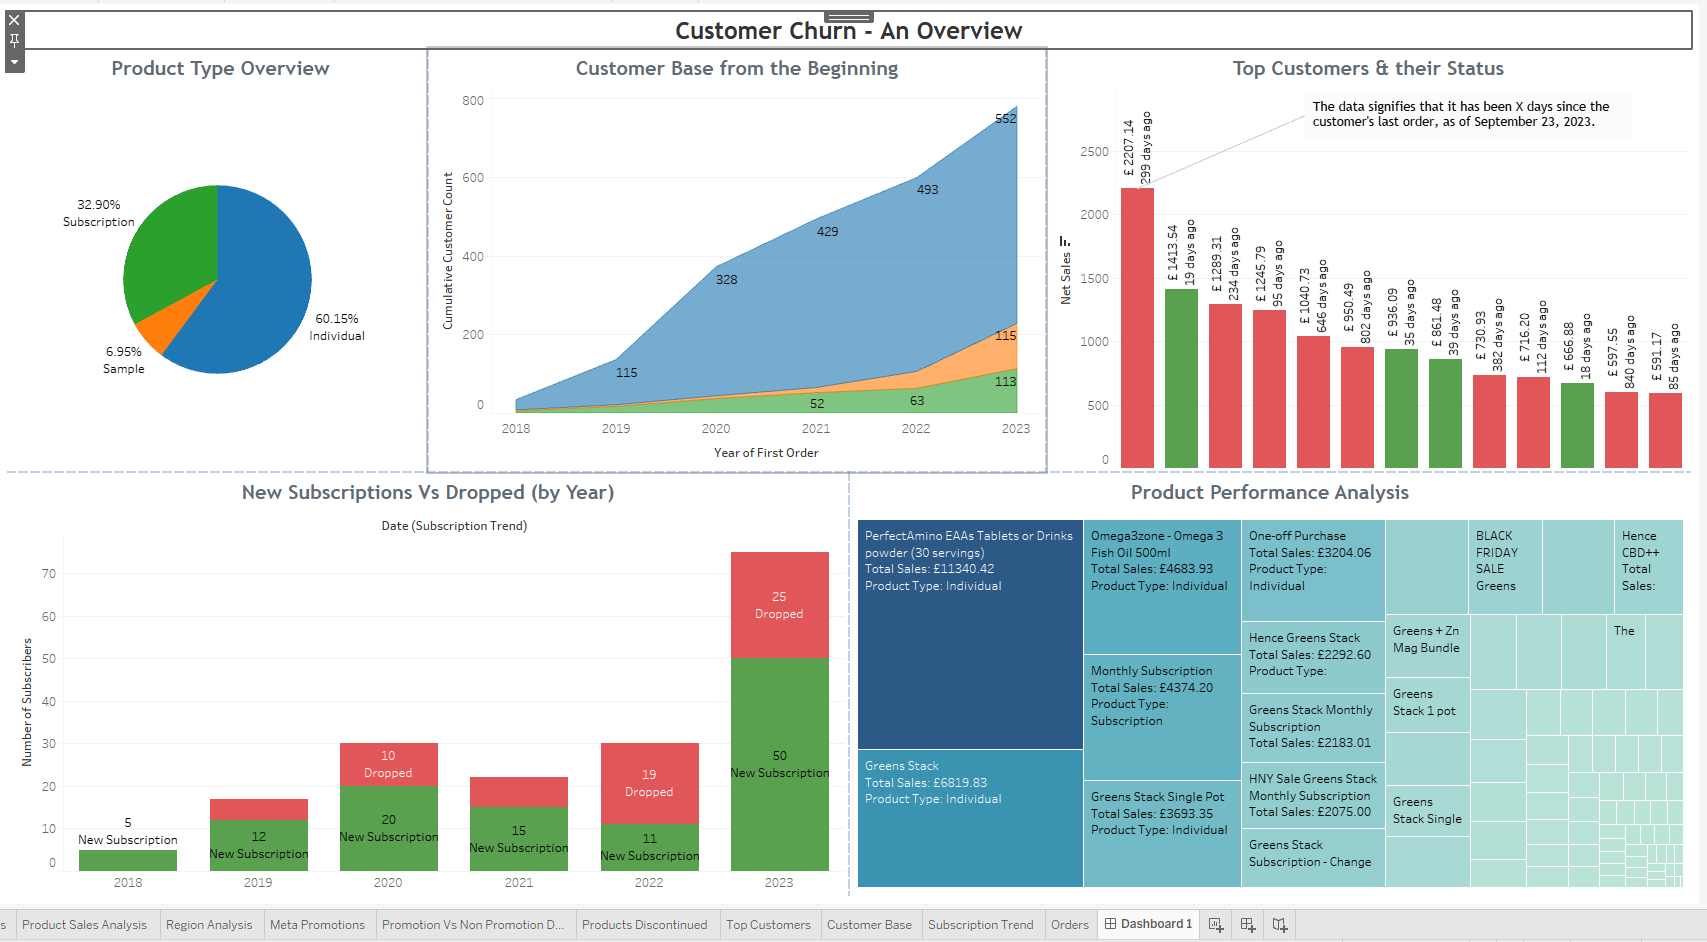Click the New Worksheet icon

[x=1215, y=924]
